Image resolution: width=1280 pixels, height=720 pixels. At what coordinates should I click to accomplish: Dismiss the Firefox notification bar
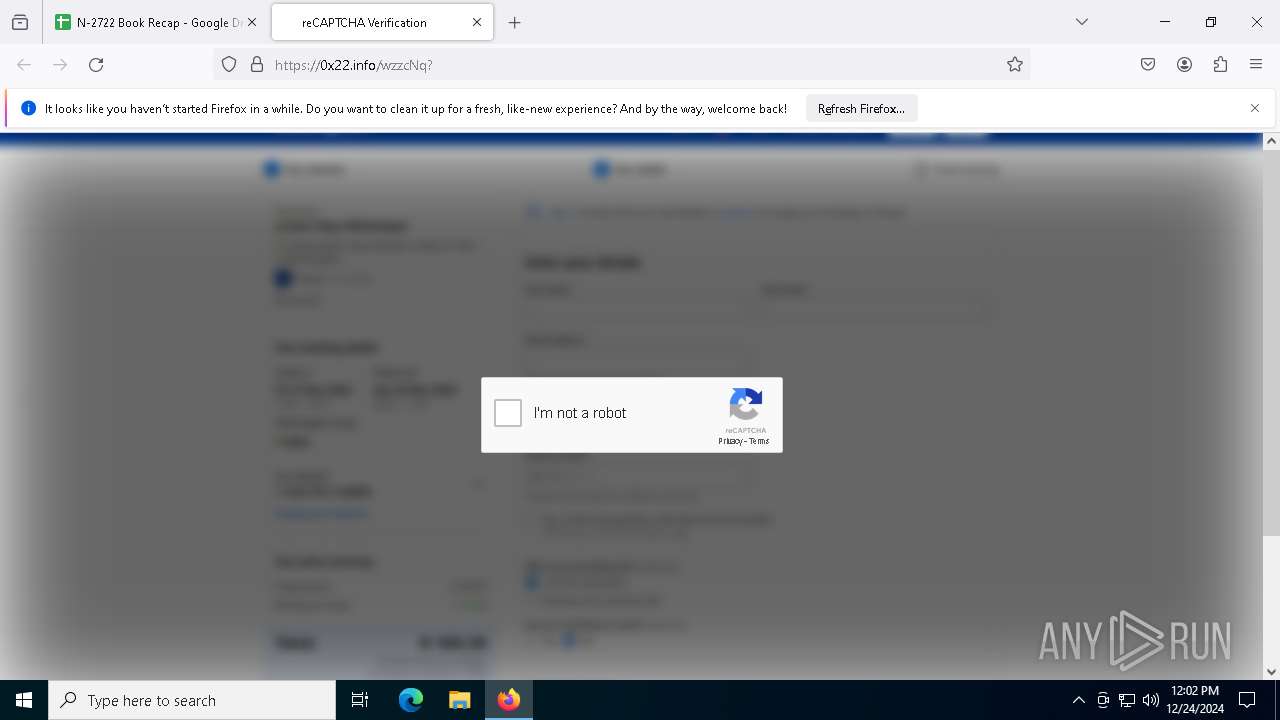click(1255, 108)
